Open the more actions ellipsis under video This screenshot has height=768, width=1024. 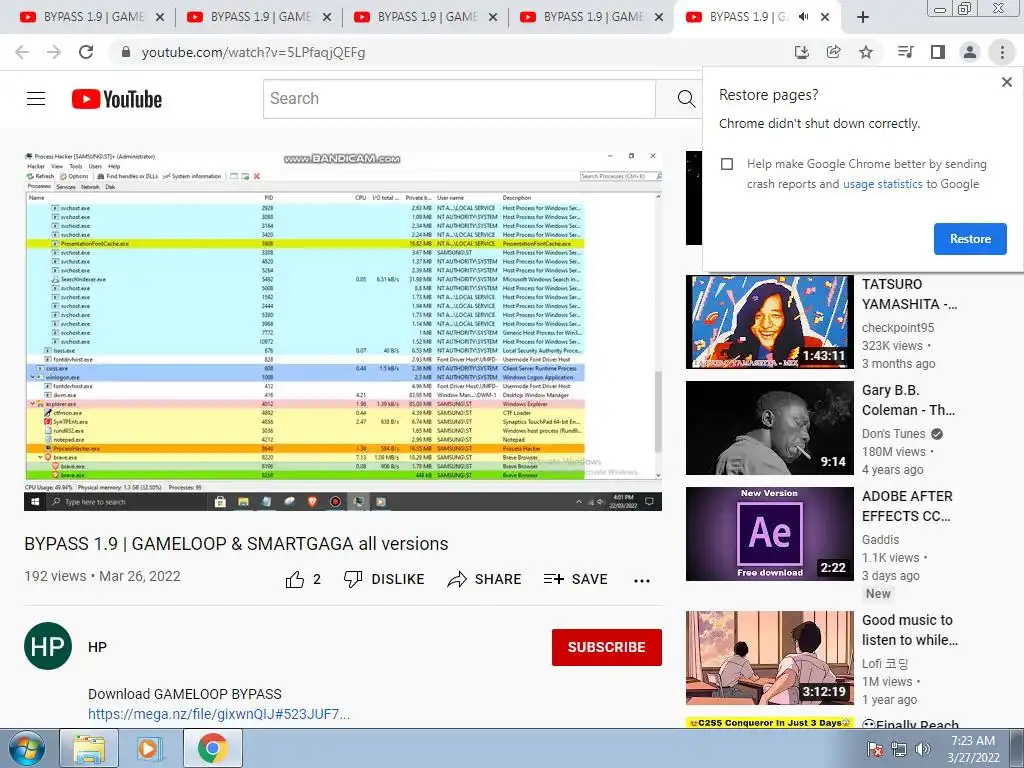[642, 581]
